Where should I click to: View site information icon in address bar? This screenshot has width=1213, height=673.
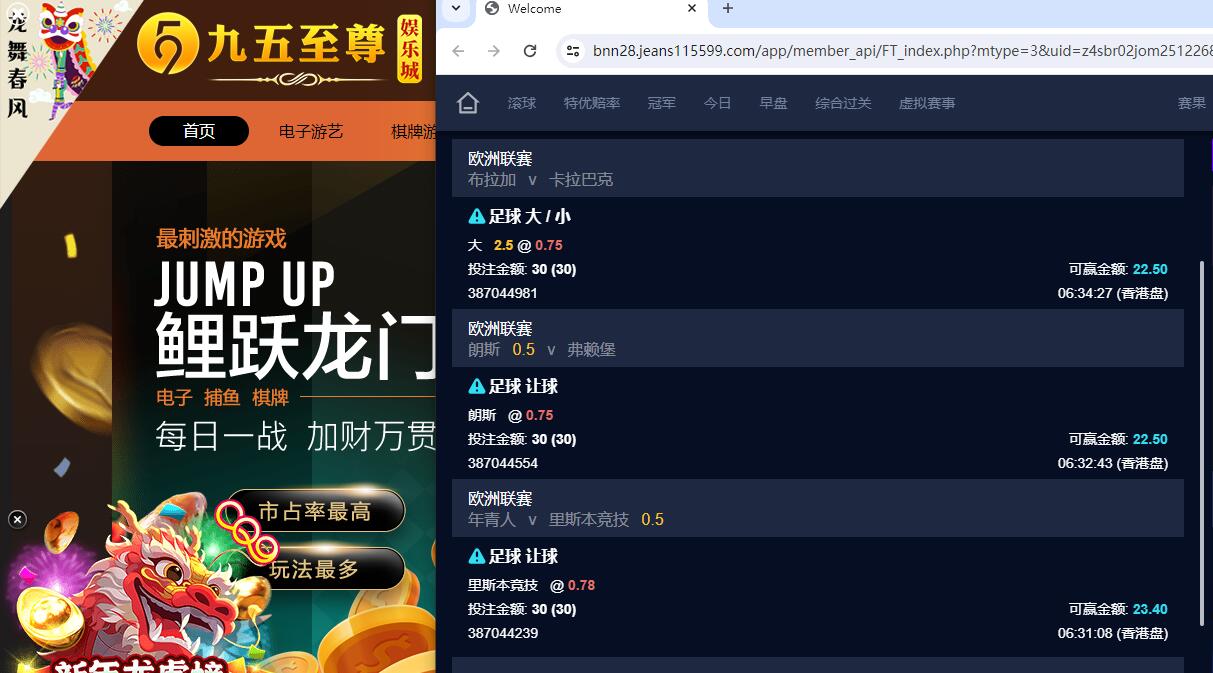pyautogui.click(x=572, y=51)
